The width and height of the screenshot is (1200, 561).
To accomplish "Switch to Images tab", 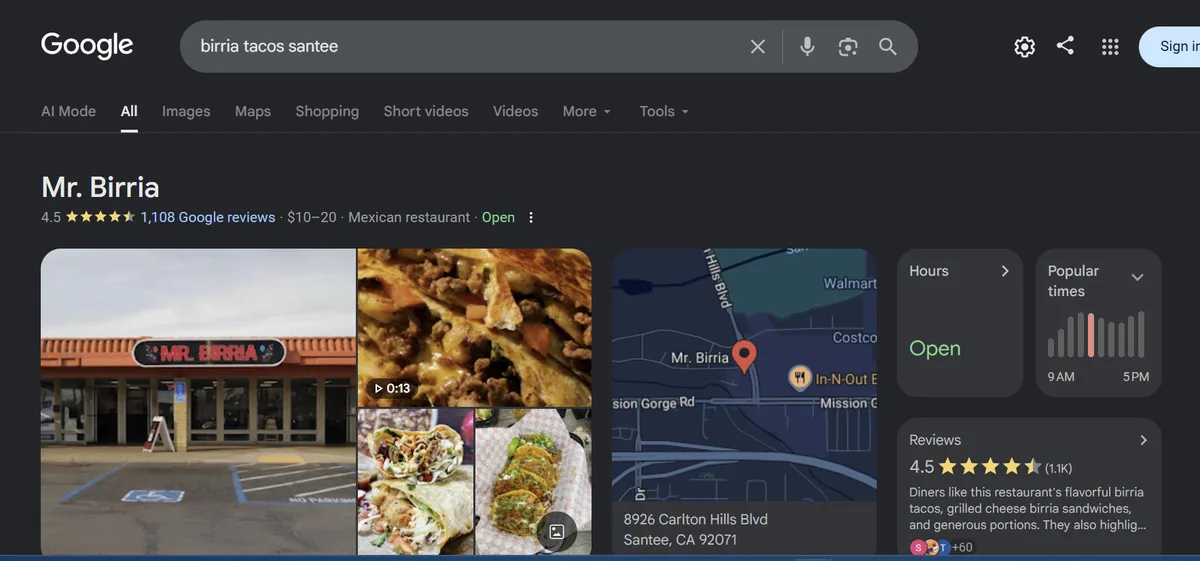I will point(186,111).
